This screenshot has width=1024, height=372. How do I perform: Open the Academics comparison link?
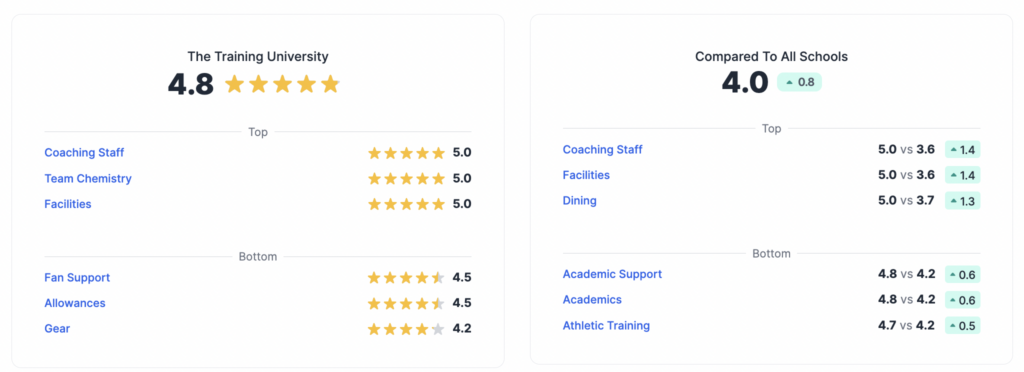pos(592,300)
